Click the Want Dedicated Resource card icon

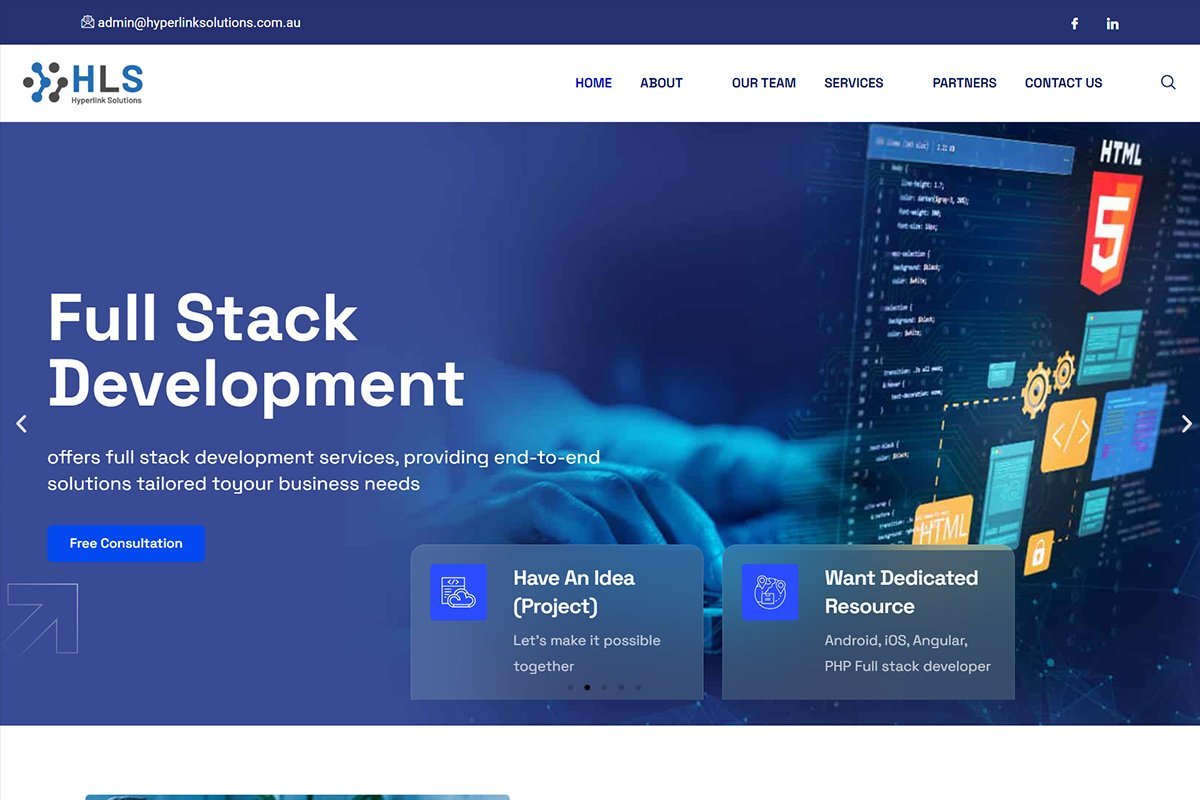pyautogui.click(x=770, y=592)
